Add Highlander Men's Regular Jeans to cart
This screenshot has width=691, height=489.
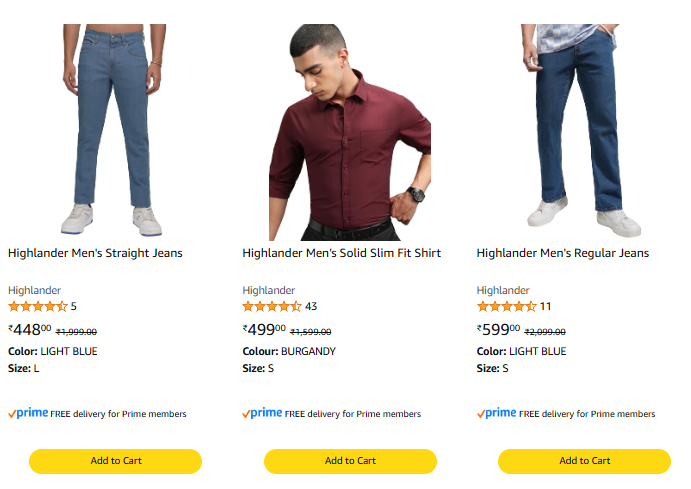(x=584, y=461)
